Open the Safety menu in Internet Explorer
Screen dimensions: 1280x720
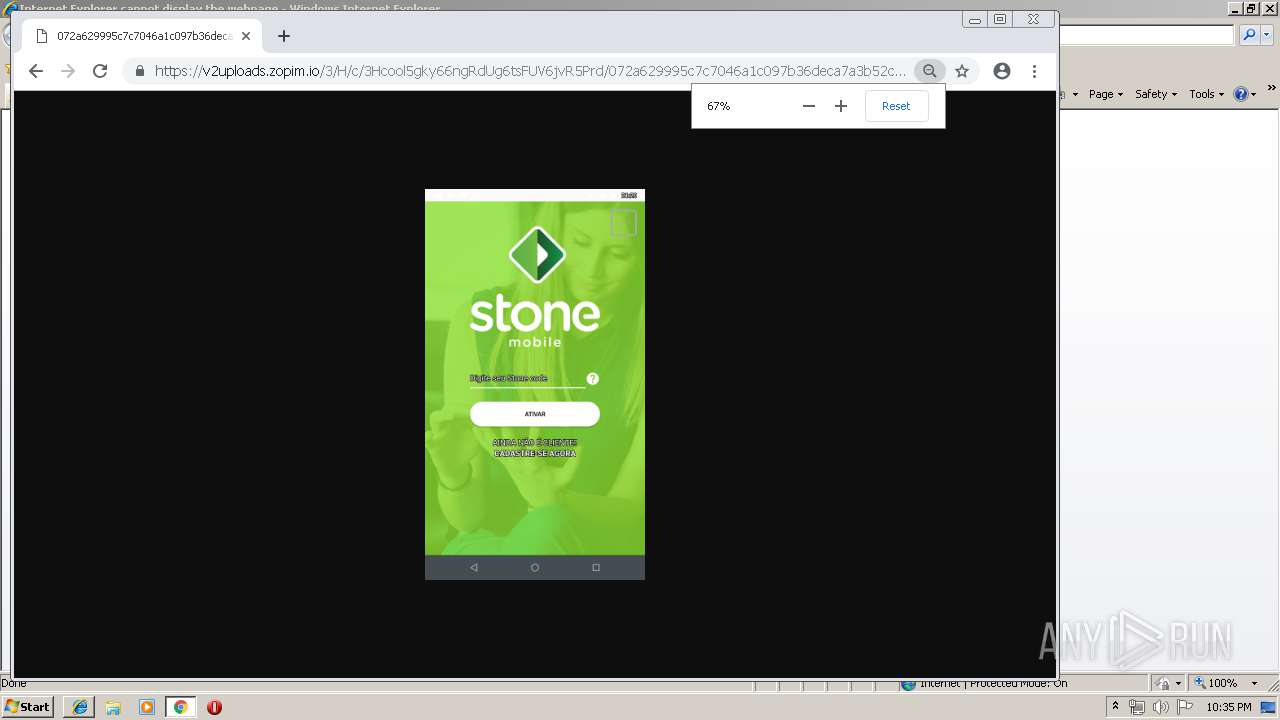click(1155, 94)
